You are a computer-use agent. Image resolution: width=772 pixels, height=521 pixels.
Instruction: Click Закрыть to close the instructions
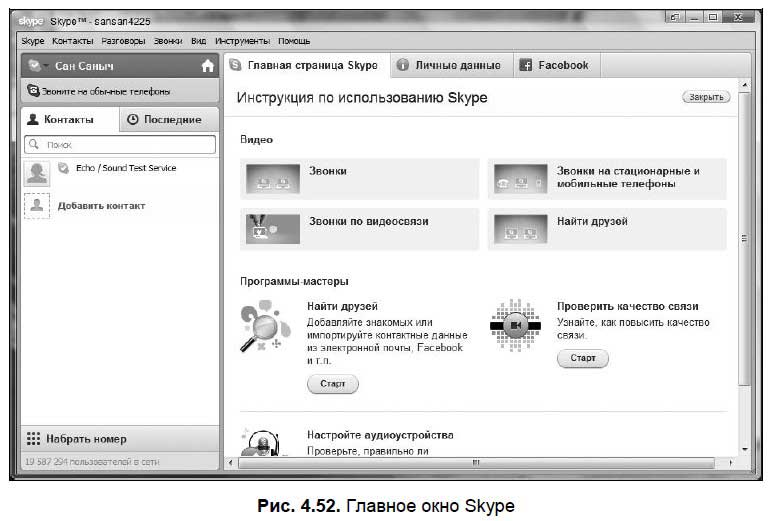[x=706, y=97]
